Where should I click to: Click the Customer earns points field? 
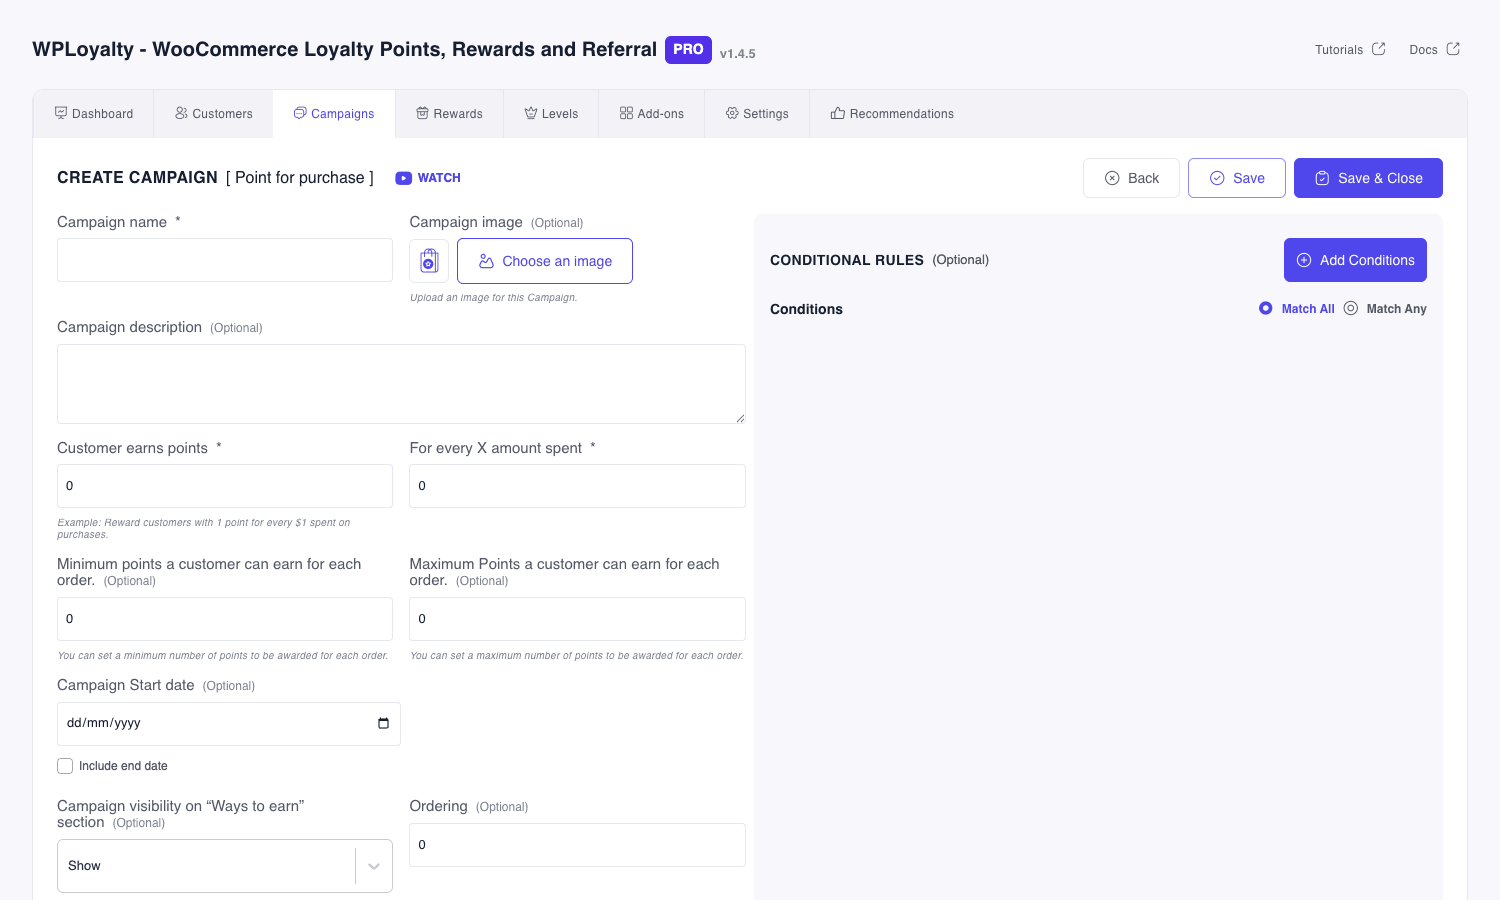(225, 486)
